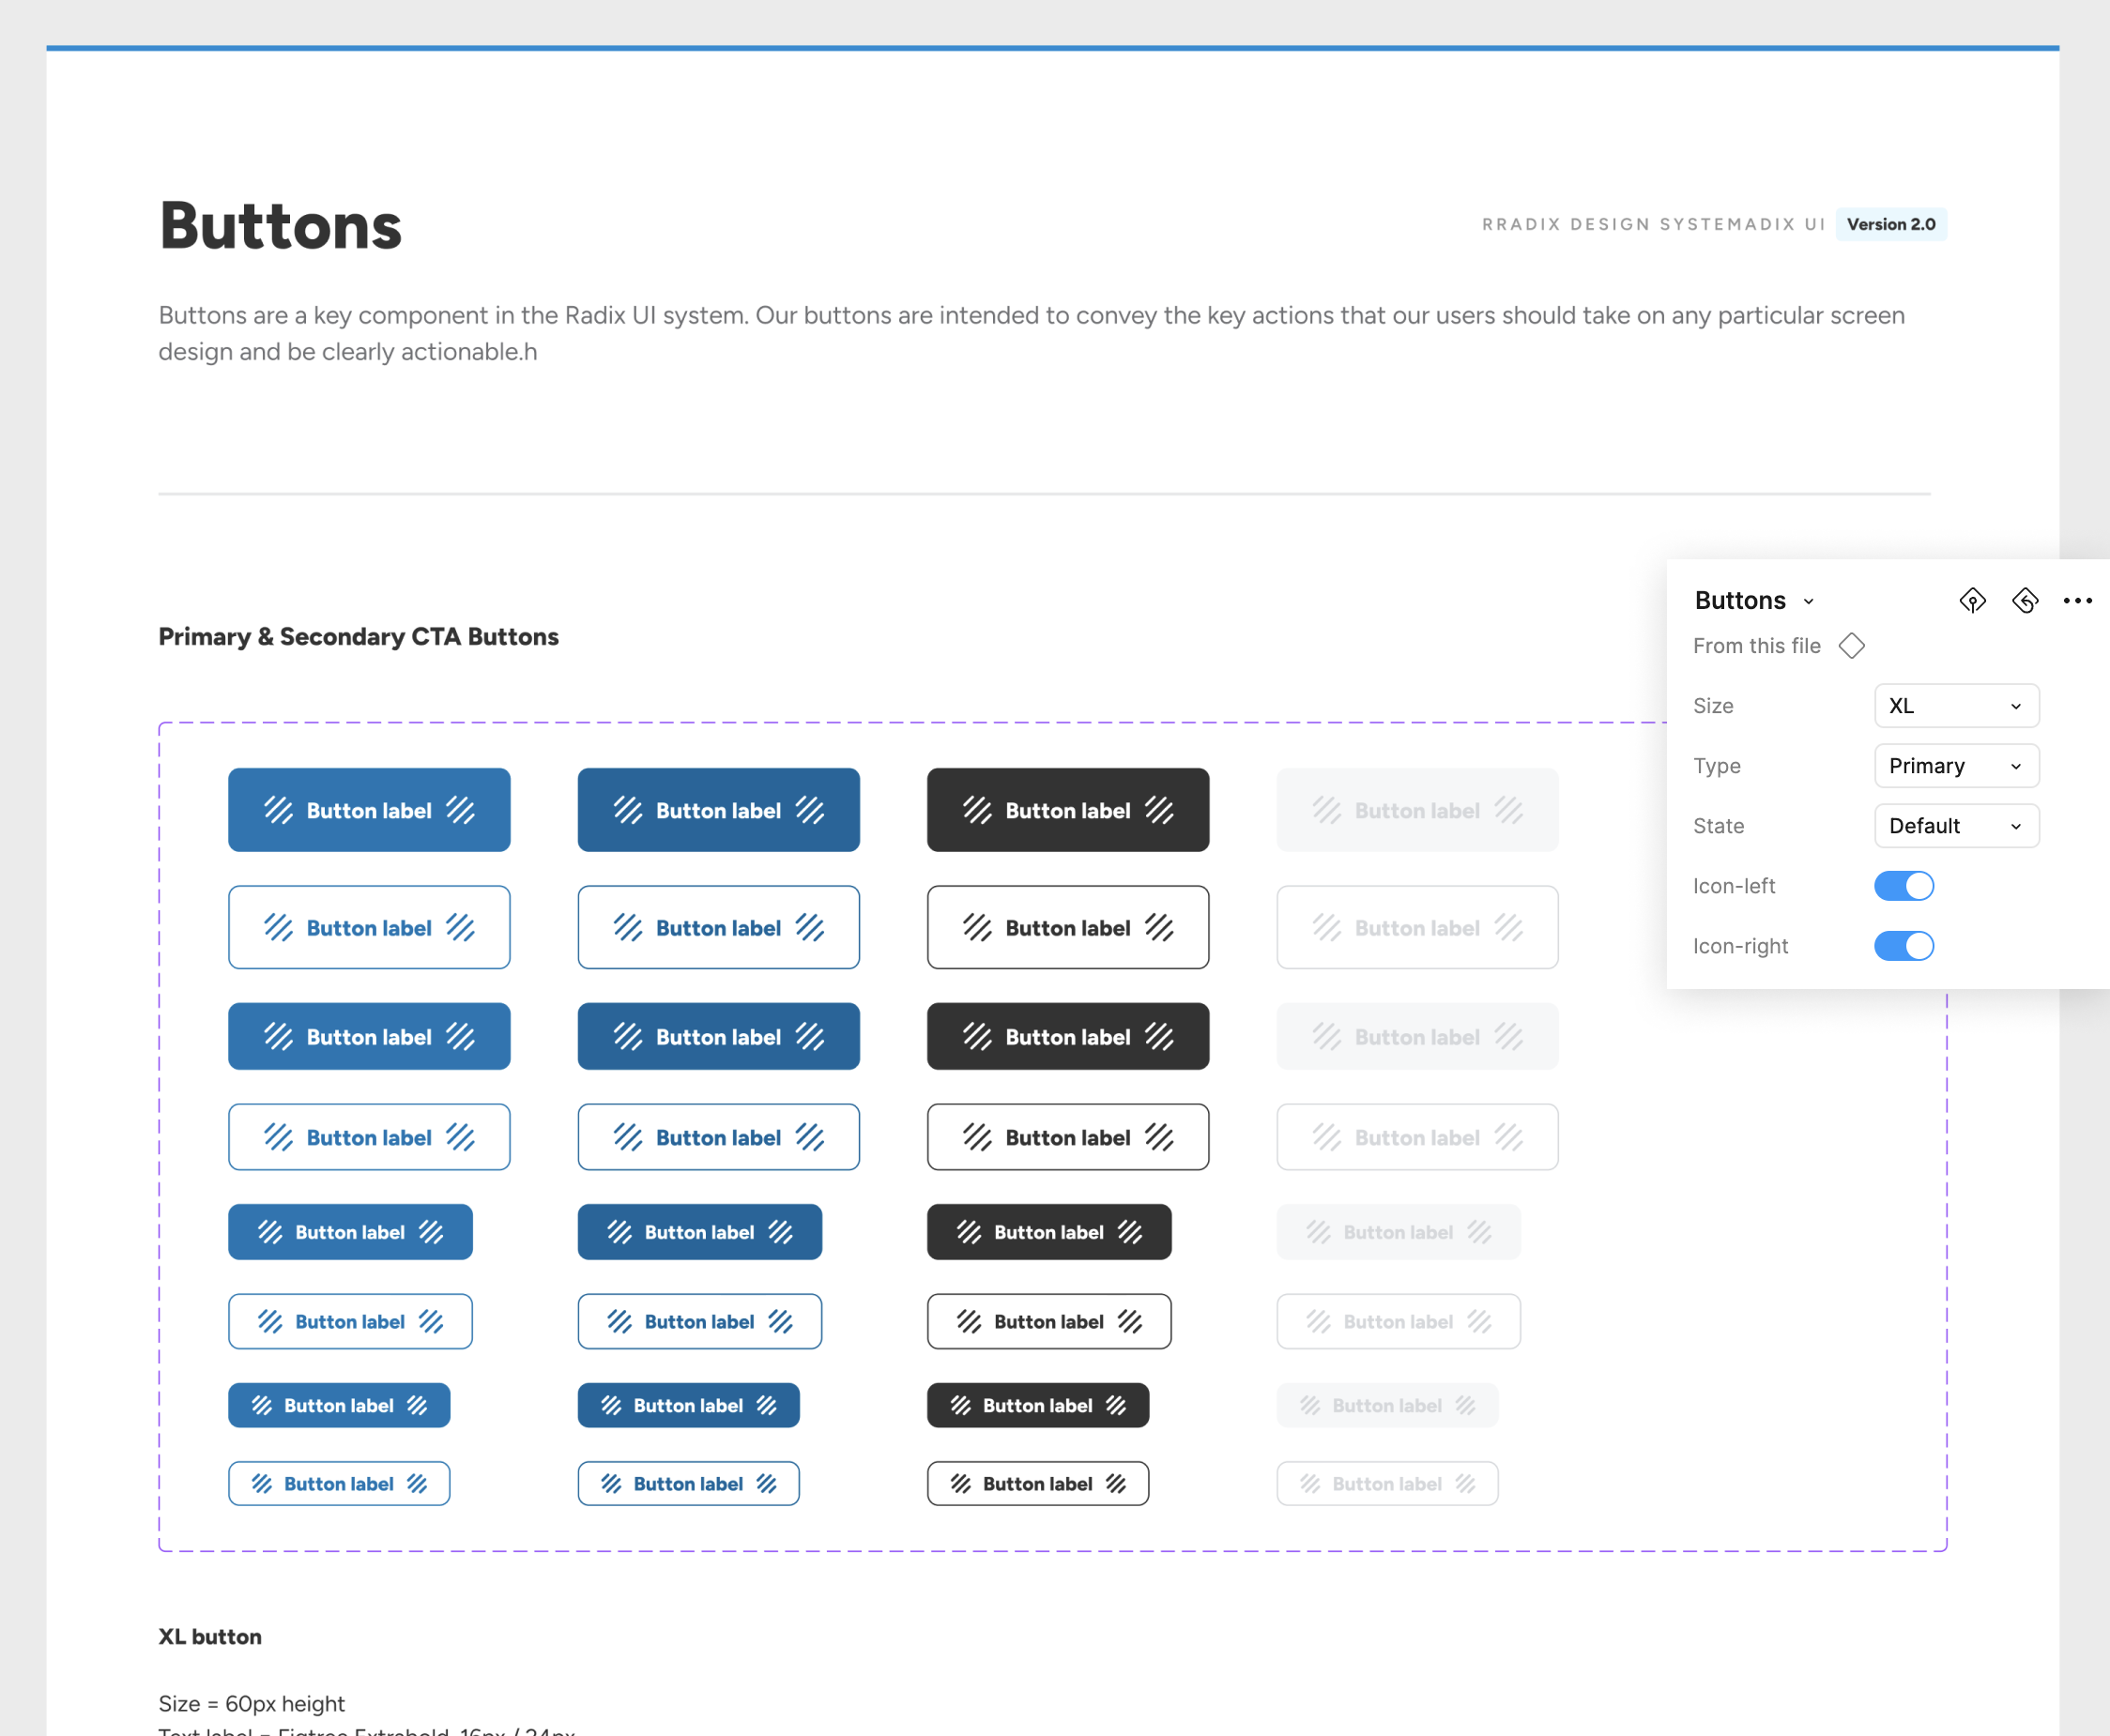Click the From this file label

tap(1756, 646)
